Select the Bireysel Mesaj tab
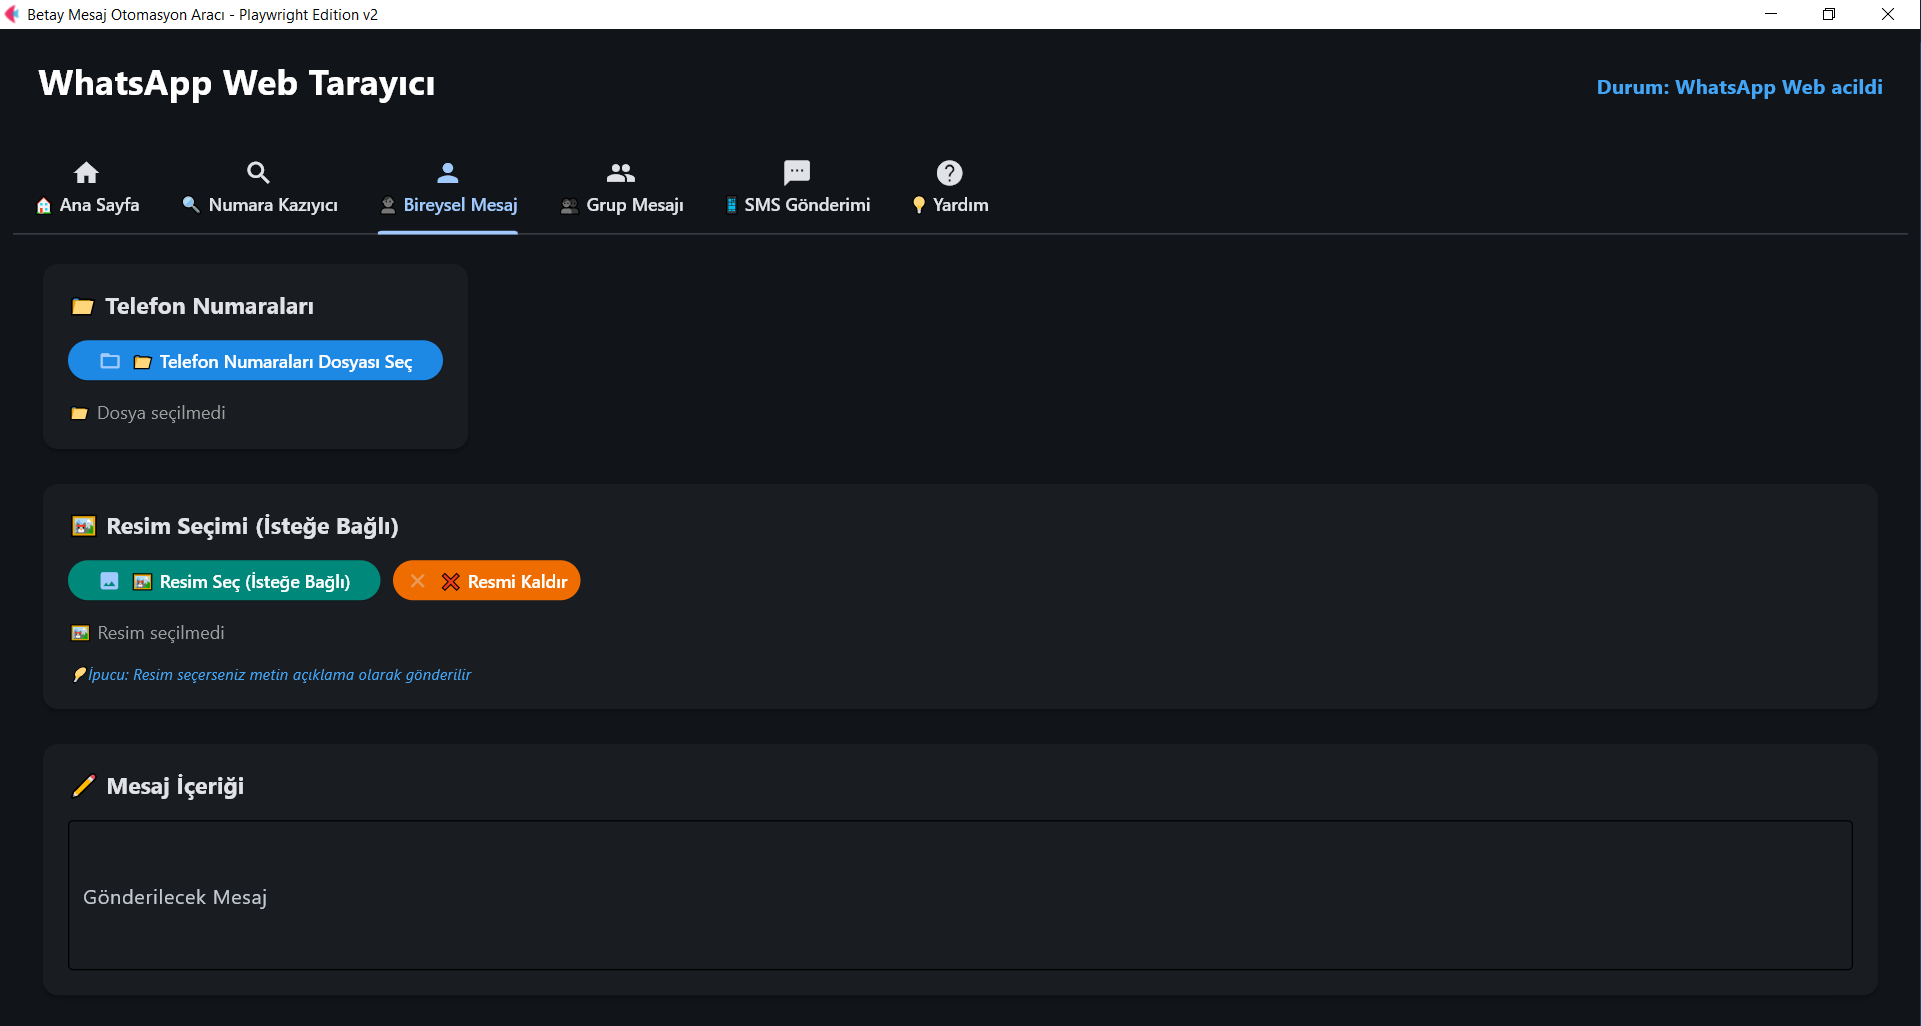Screen dimensions: 1921x1026 (x=448, y=190)
